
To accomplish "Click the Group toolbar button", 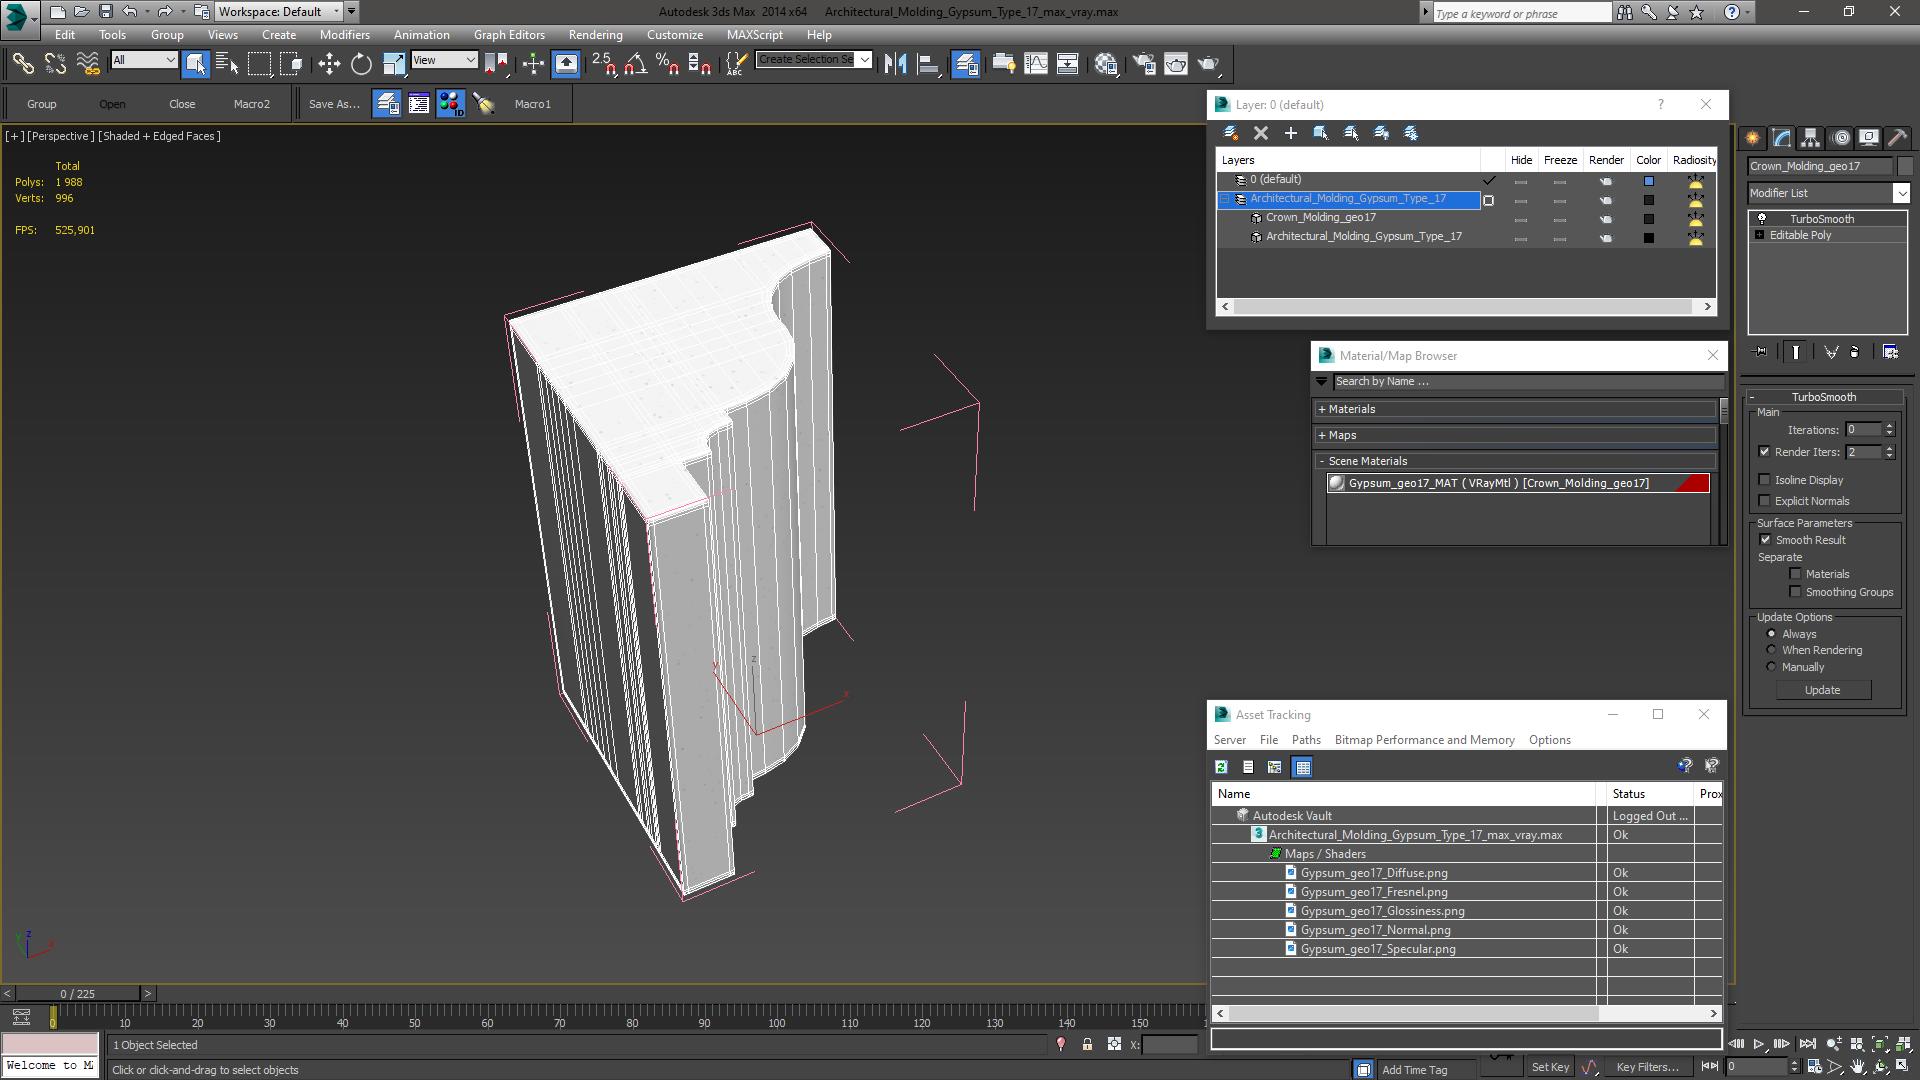I will pyautogui.click(x=41, y=104).
